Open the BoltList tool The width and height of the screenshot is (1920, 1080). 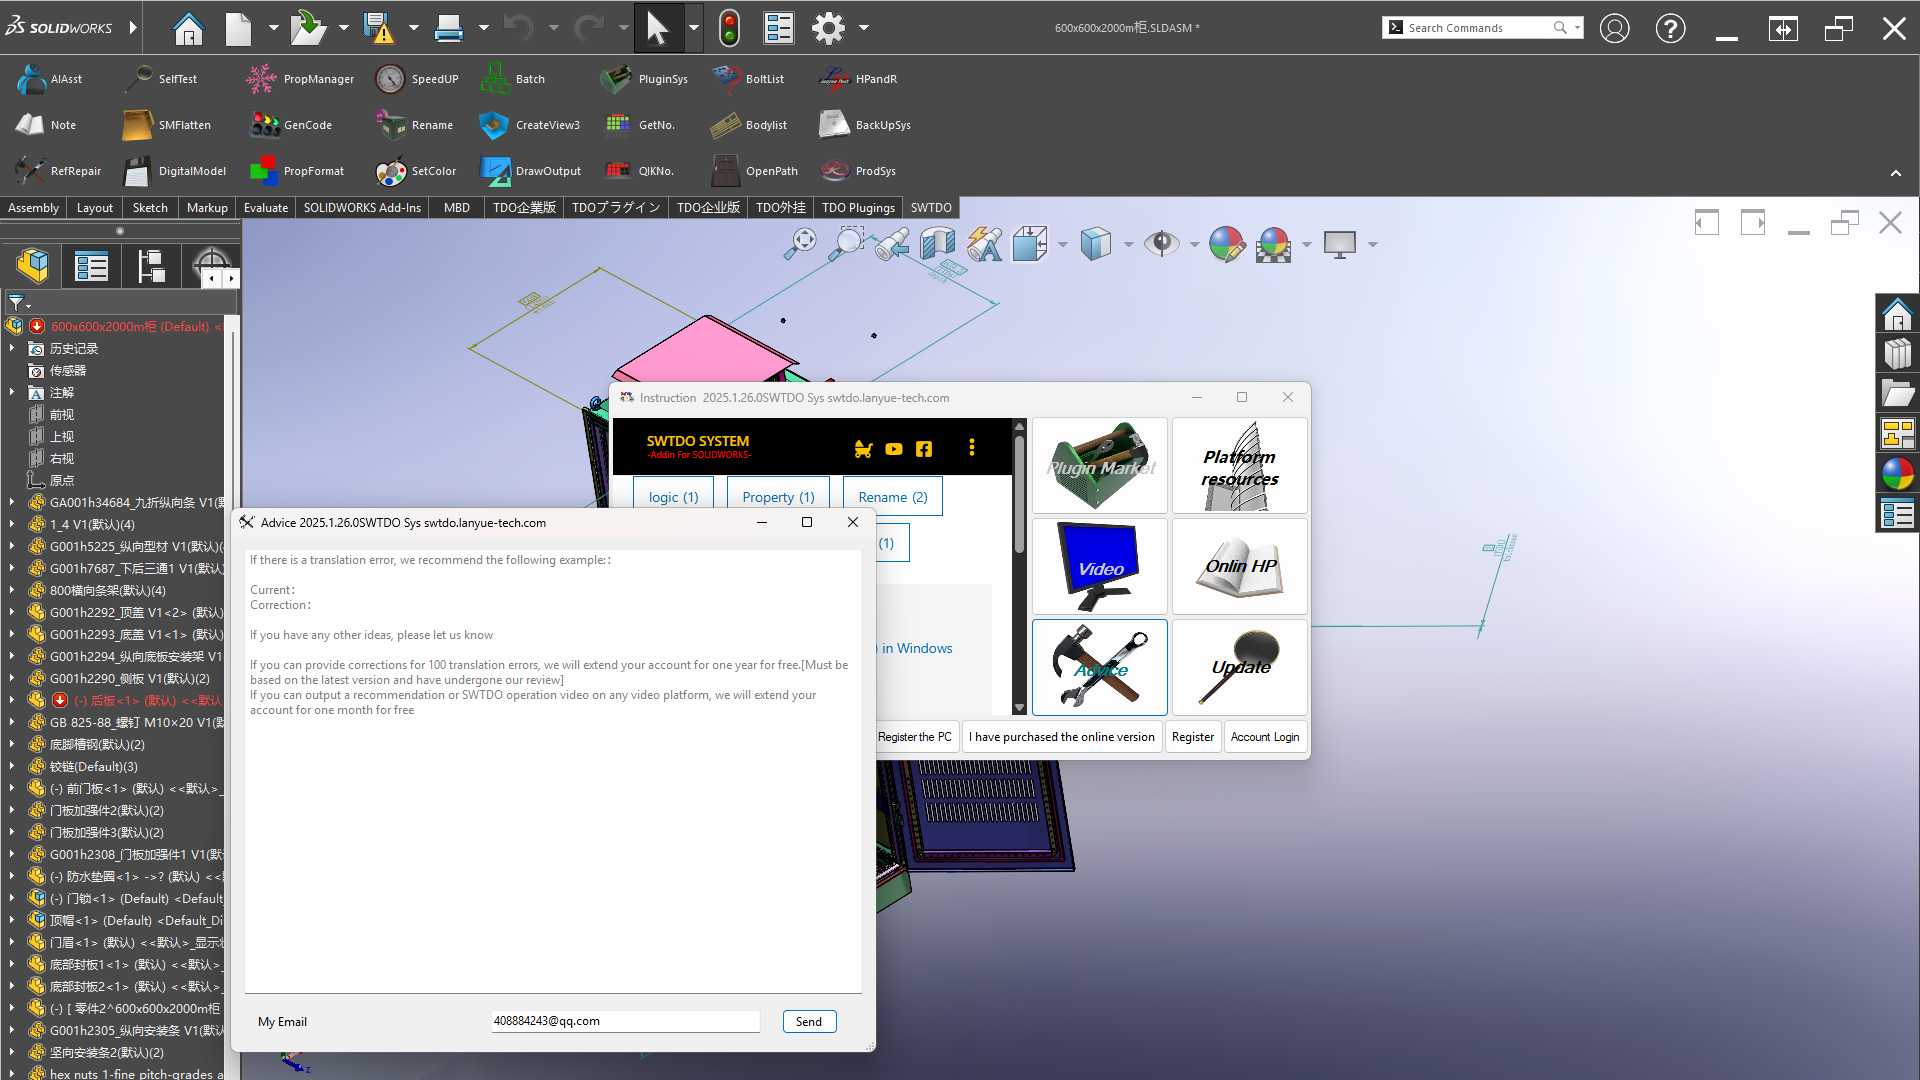[725, 79]
